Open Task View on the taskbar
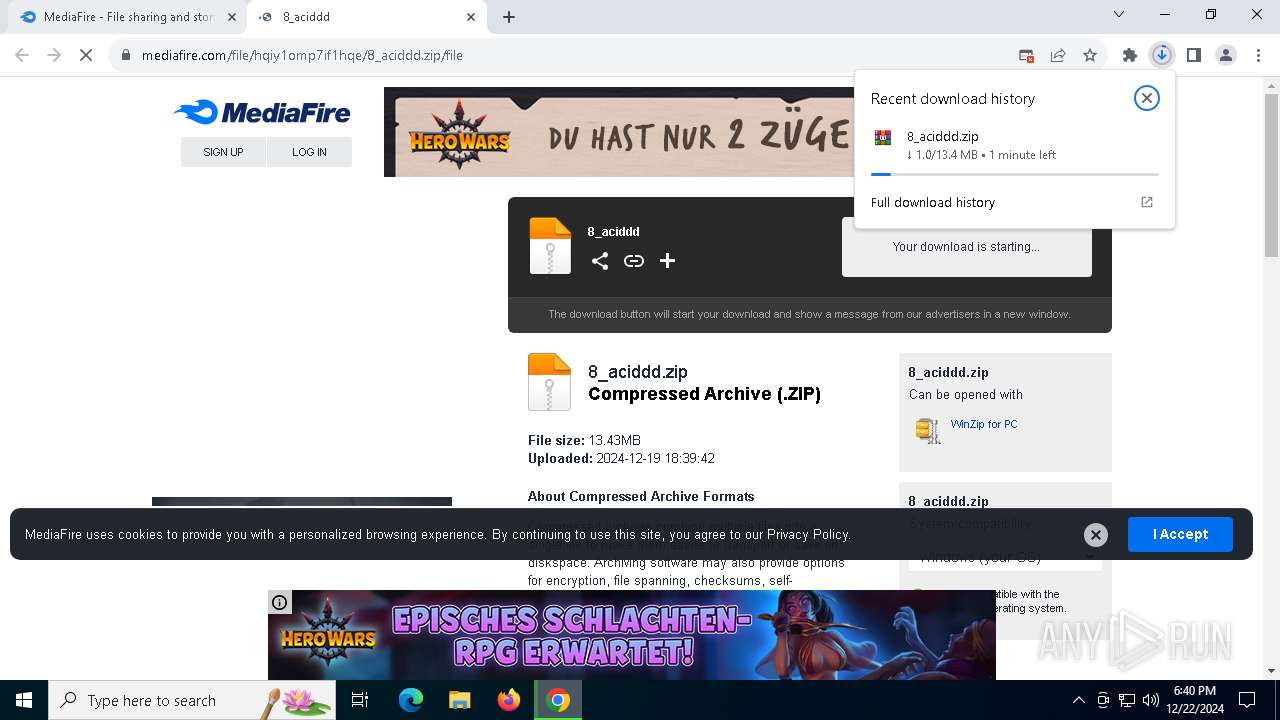 point(360,700)
